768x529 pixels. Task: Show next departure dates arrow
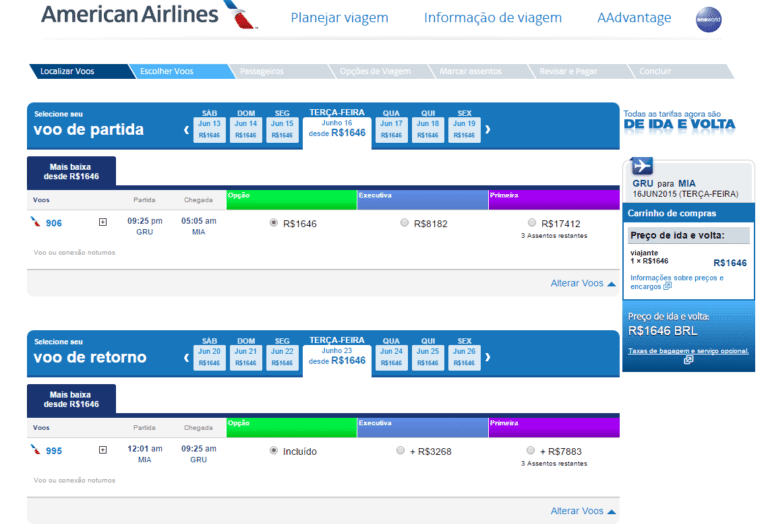(x=488, y=129)
